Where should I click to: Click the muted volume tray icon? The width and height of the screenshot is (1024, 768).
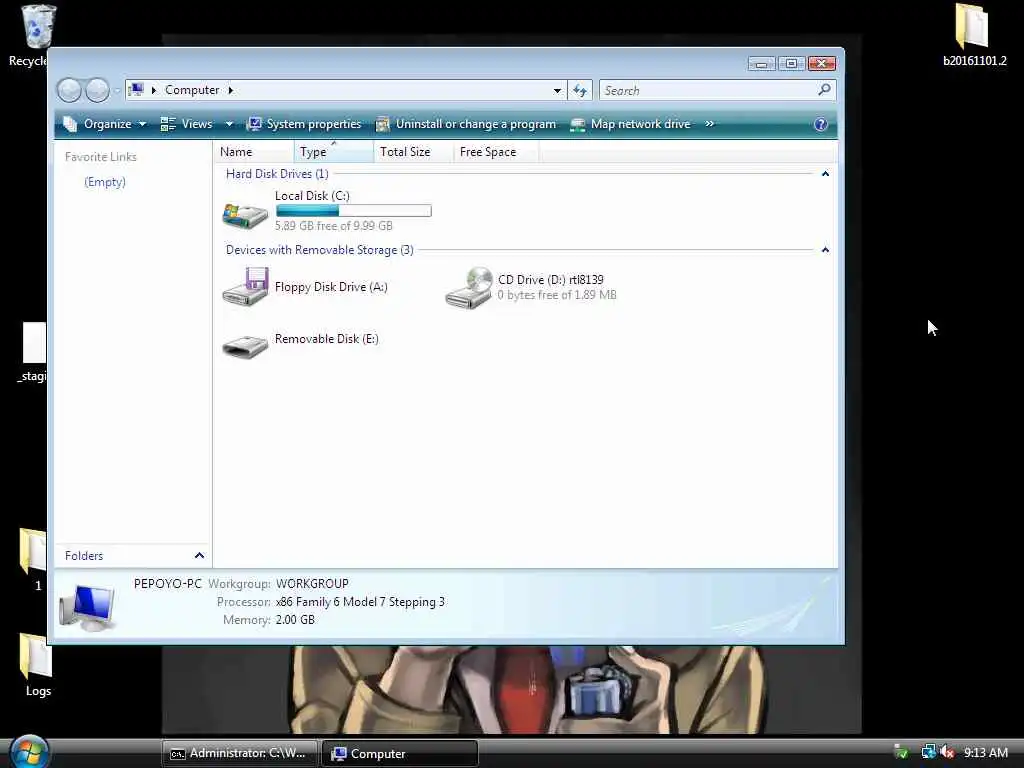(x=948, y=752)
